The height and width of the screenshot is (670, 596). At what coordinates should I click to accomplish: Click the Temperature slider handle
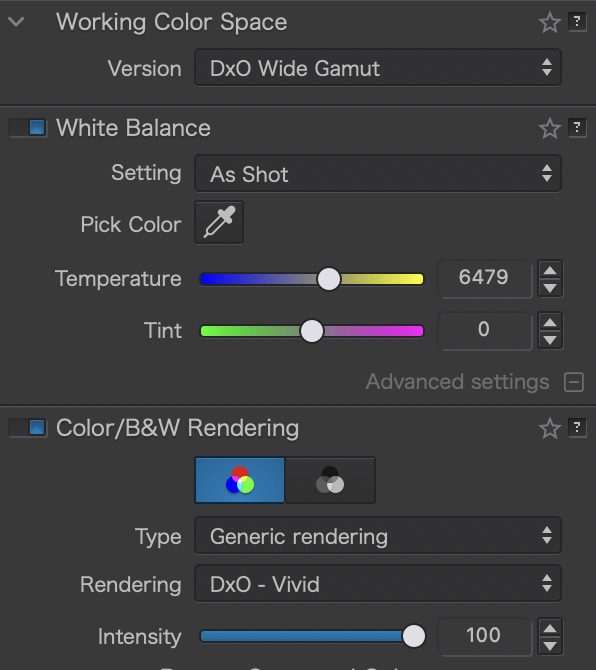click(x=329, y=279)
